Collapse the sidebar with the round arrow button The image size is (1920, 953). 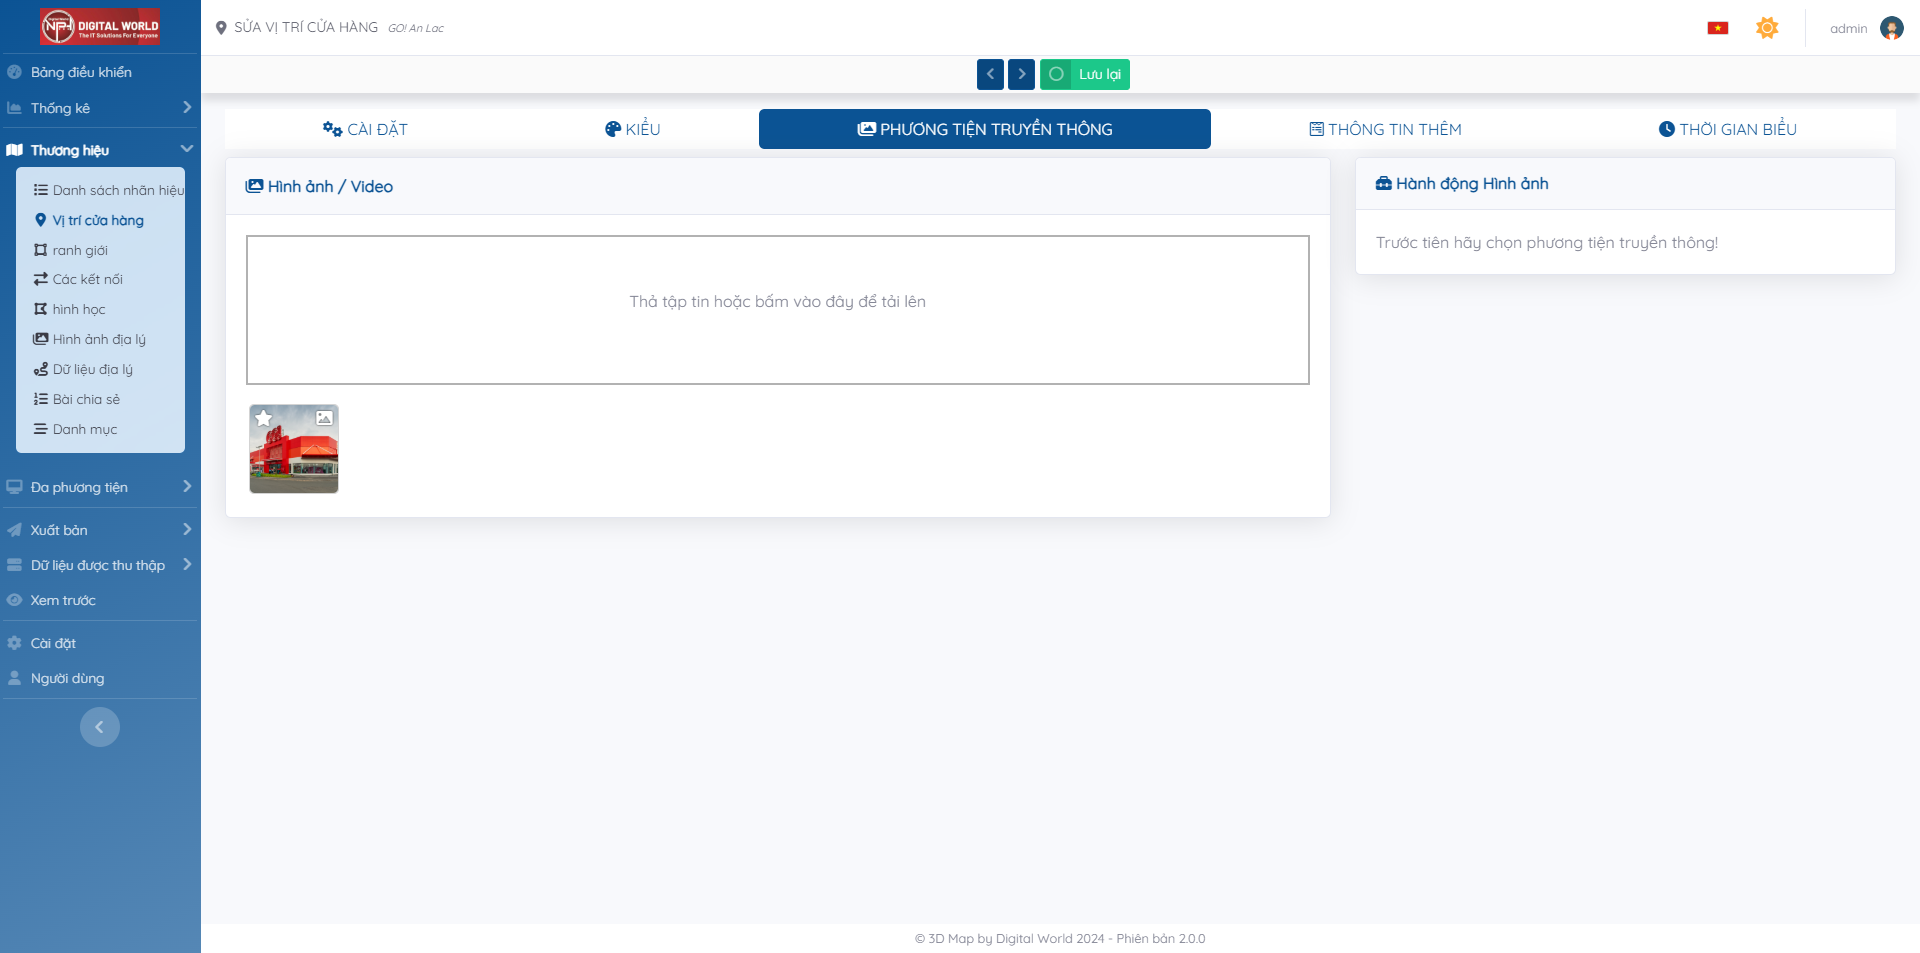click(100, 727)
